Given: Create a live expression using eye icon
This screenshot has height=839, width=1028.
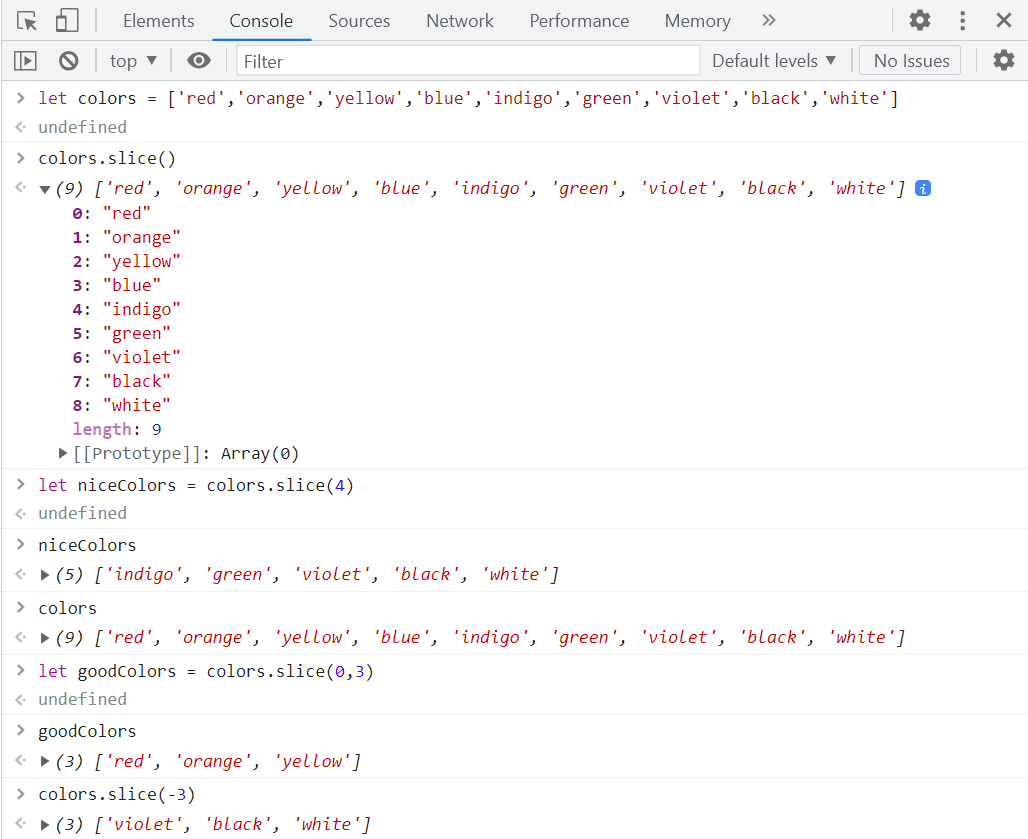Looking at the screenshot, I should (199, 61).
